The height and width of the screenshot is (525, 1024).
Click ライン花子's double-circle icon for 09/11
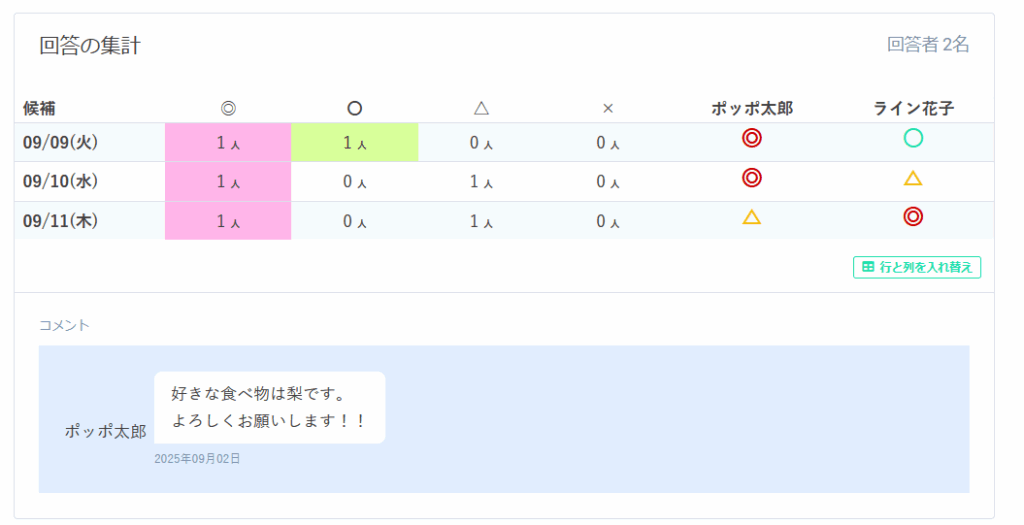pyautogui.click(x=912, y=216)
